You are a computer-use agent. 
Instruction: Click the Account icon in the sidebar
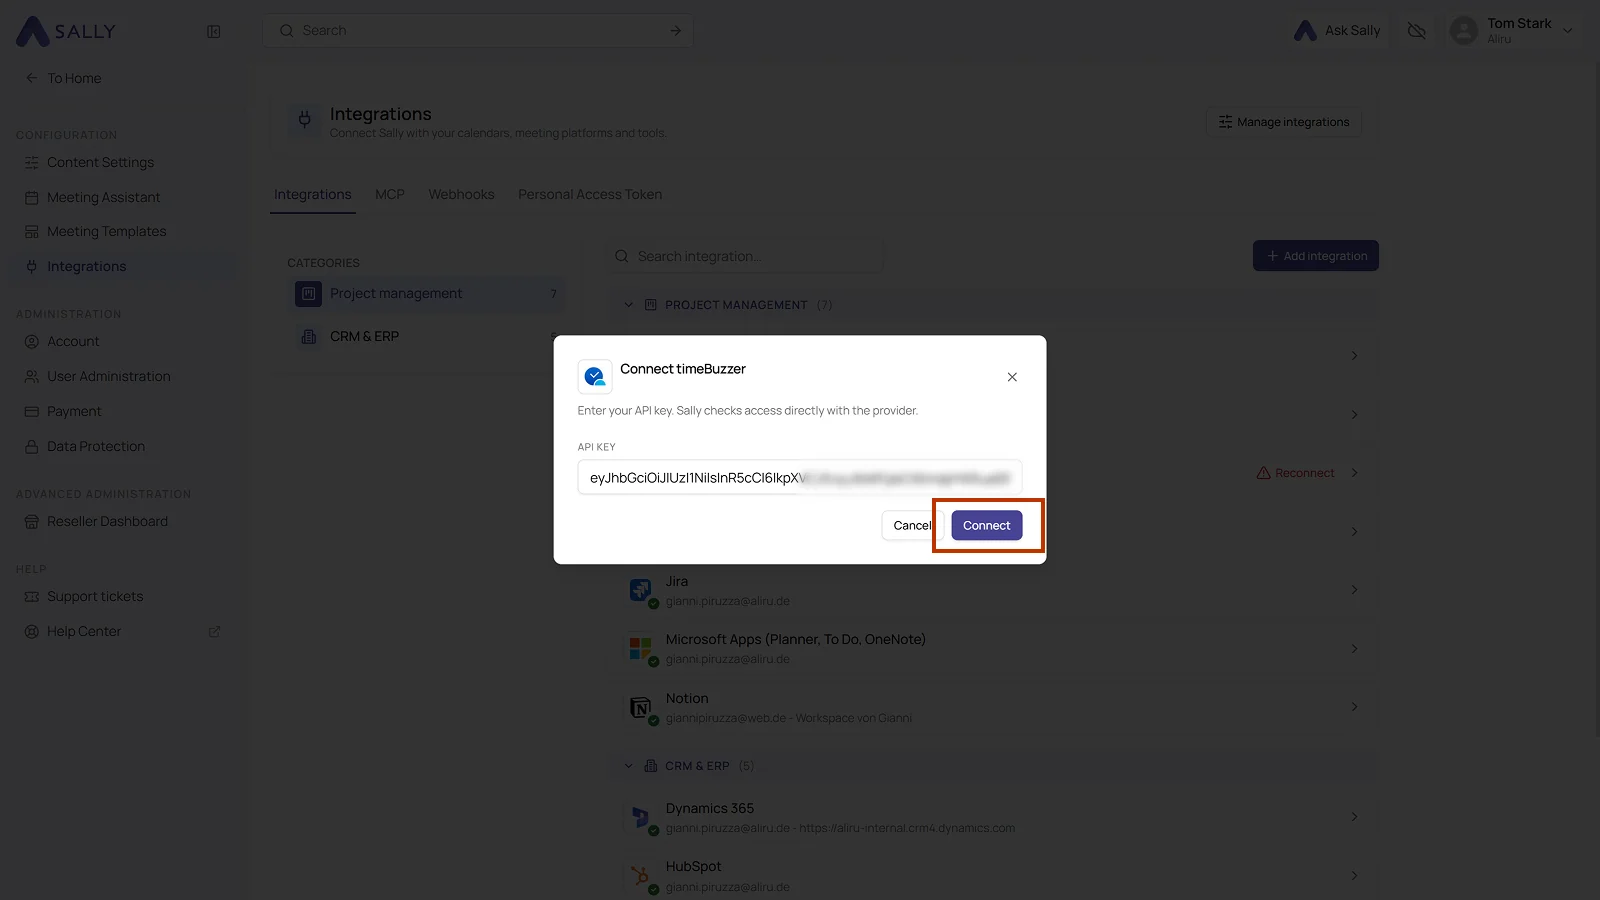point(31,341)
